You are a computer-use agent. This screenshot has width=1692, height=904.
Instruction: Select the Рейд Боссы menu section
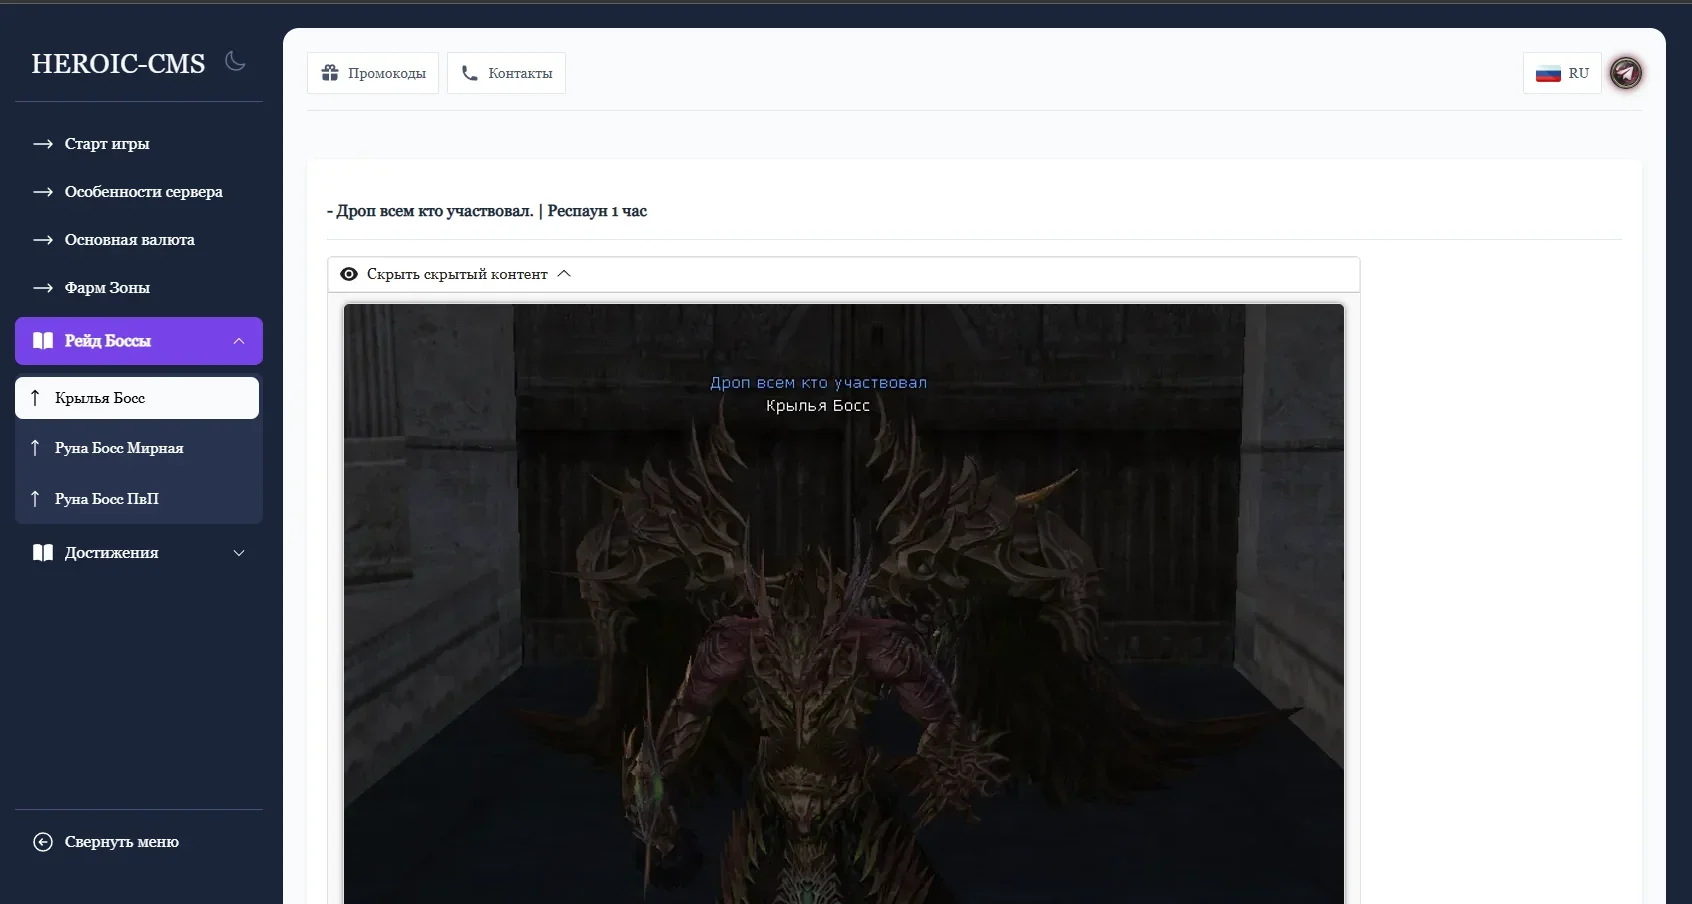coord(139,341)
